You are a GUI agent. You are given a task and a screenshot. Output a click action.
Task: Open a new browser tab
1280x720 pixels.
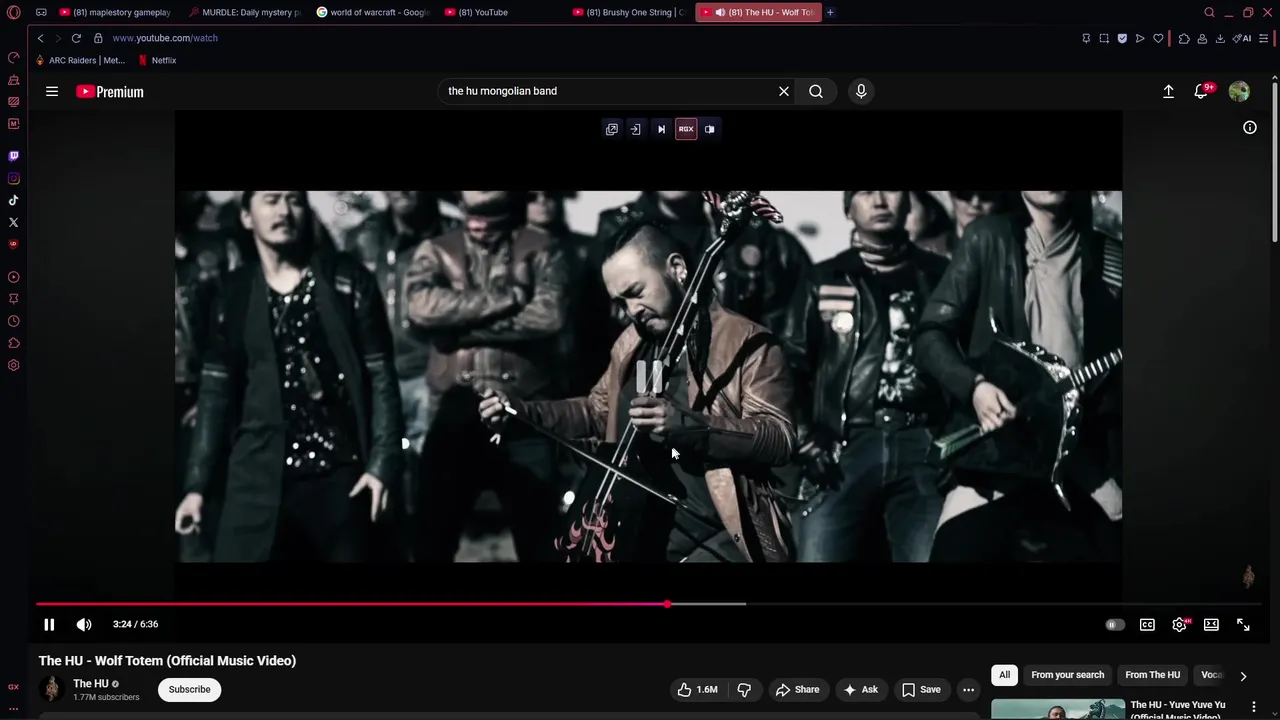(x=830, y=12)
